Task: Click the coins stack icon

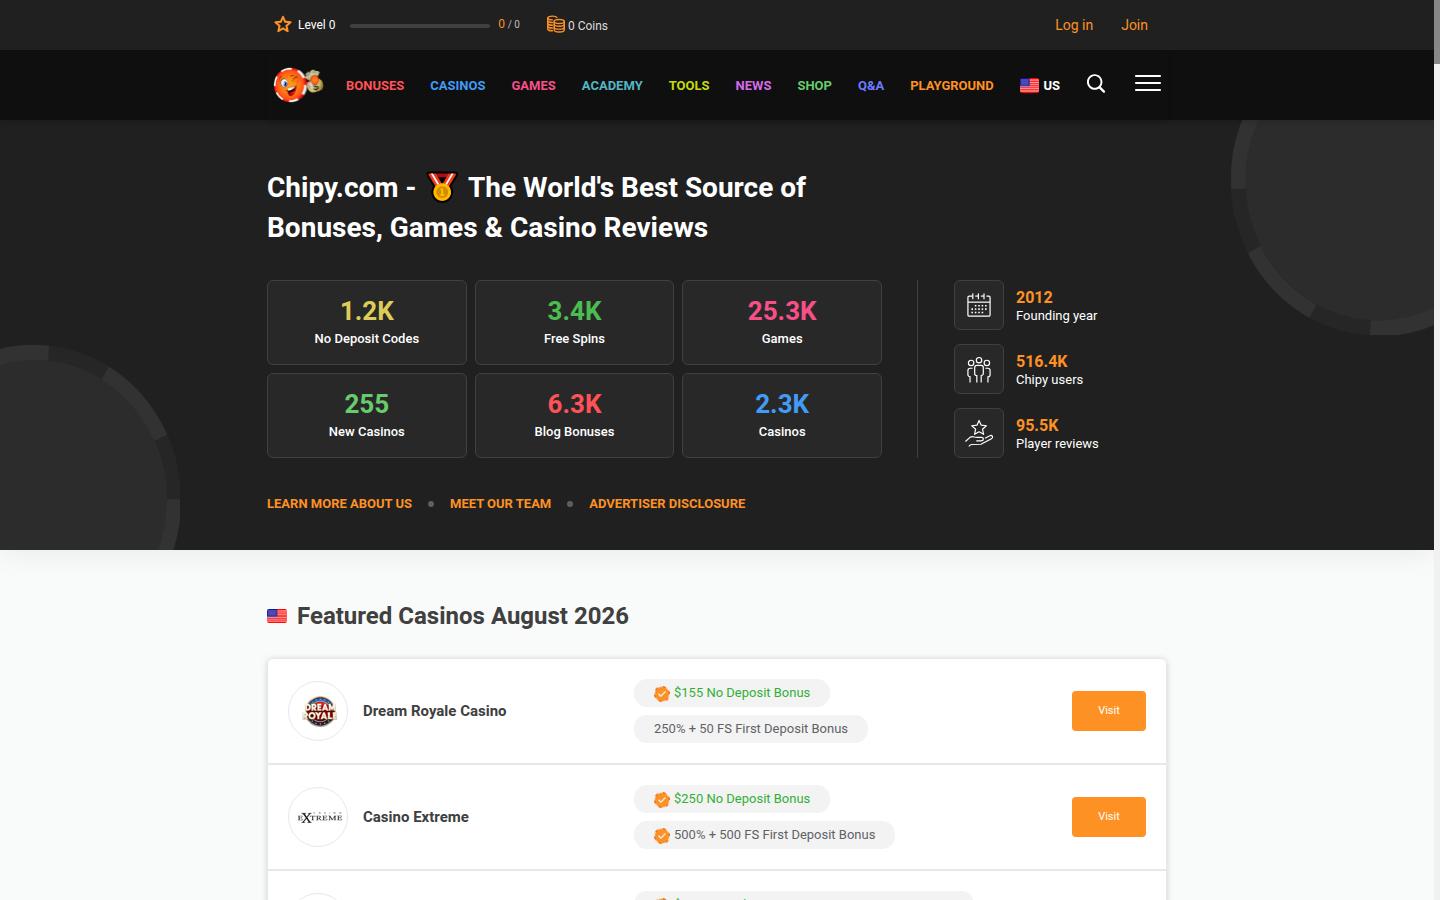Action: [x=555, y=24]
